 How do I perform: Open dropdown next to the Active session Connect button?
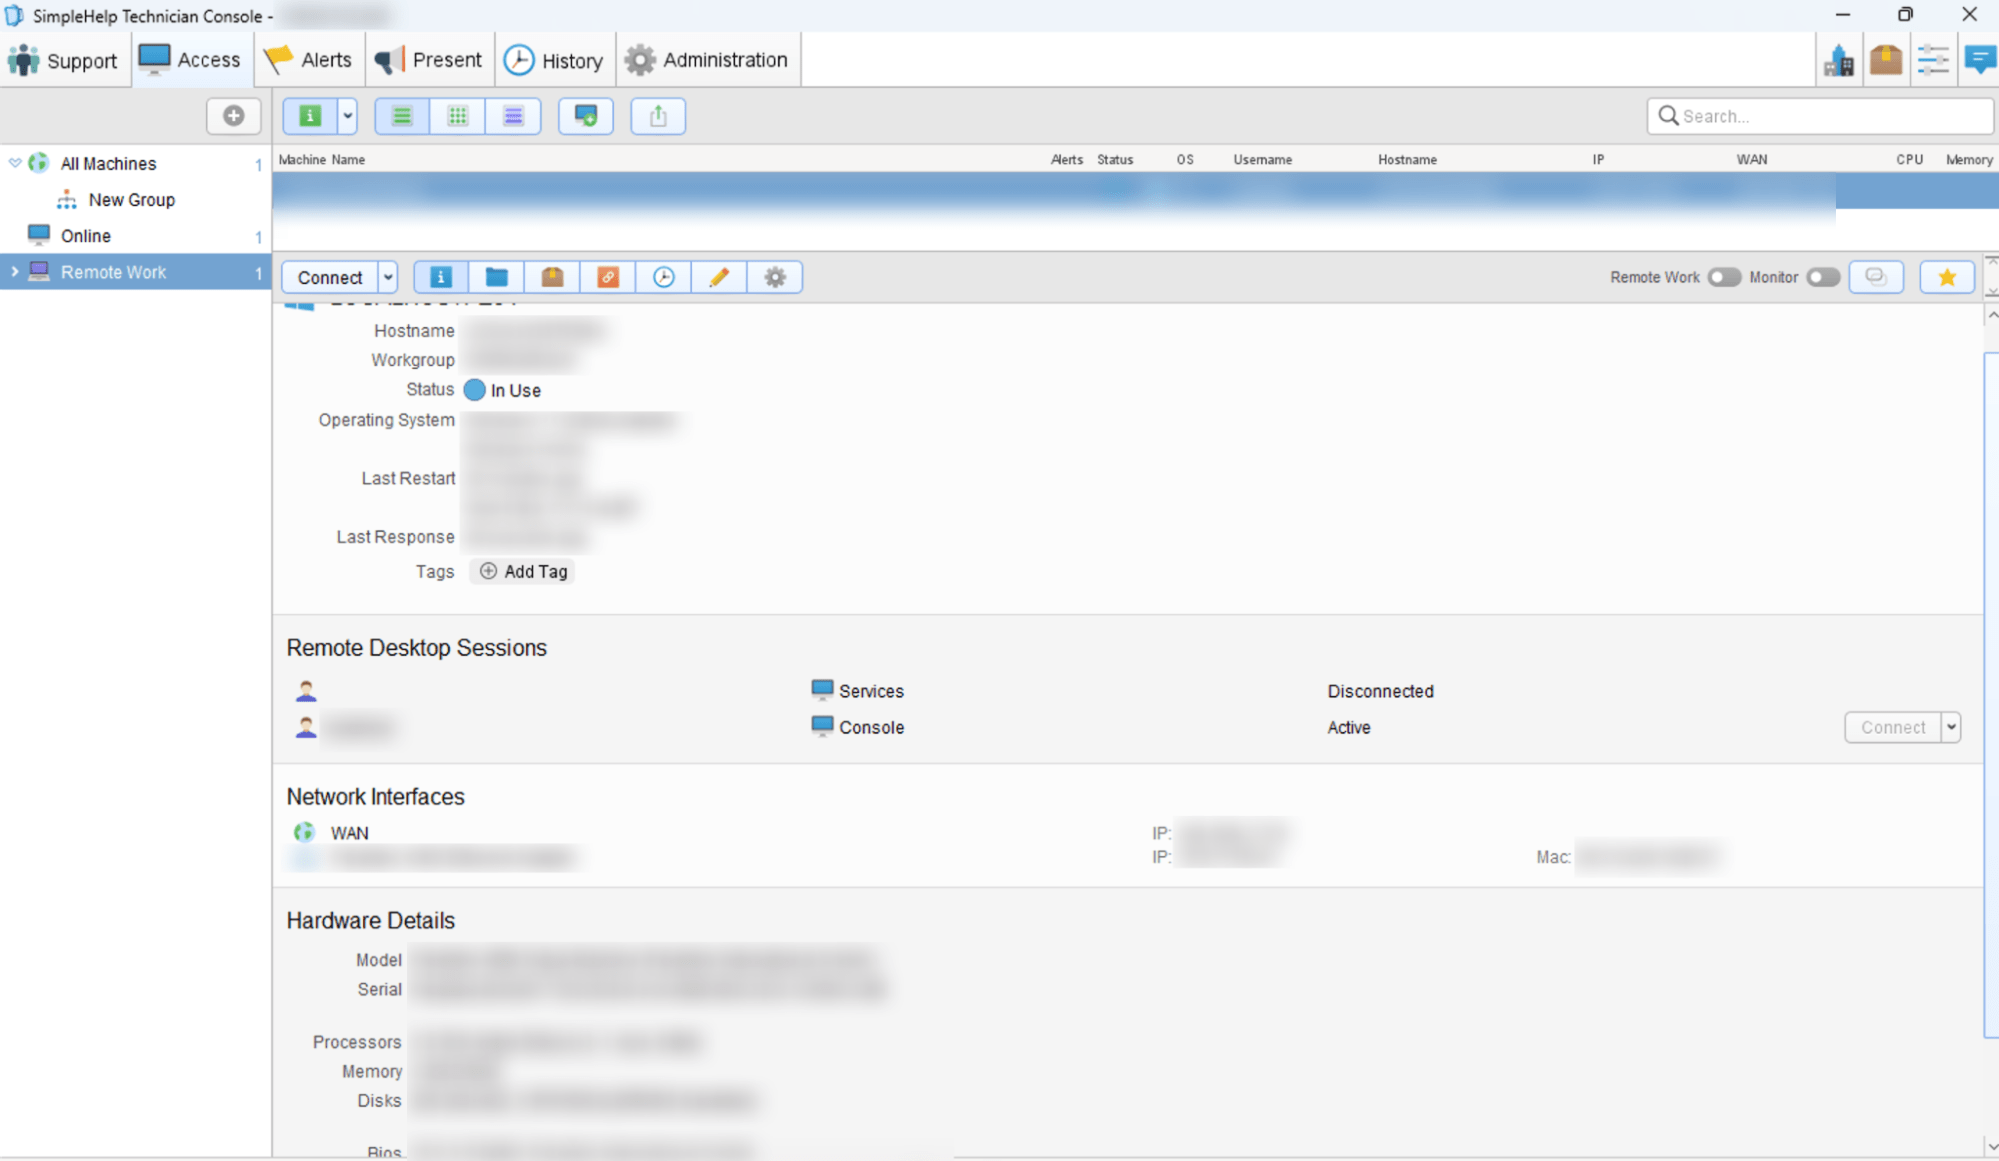1951,727
